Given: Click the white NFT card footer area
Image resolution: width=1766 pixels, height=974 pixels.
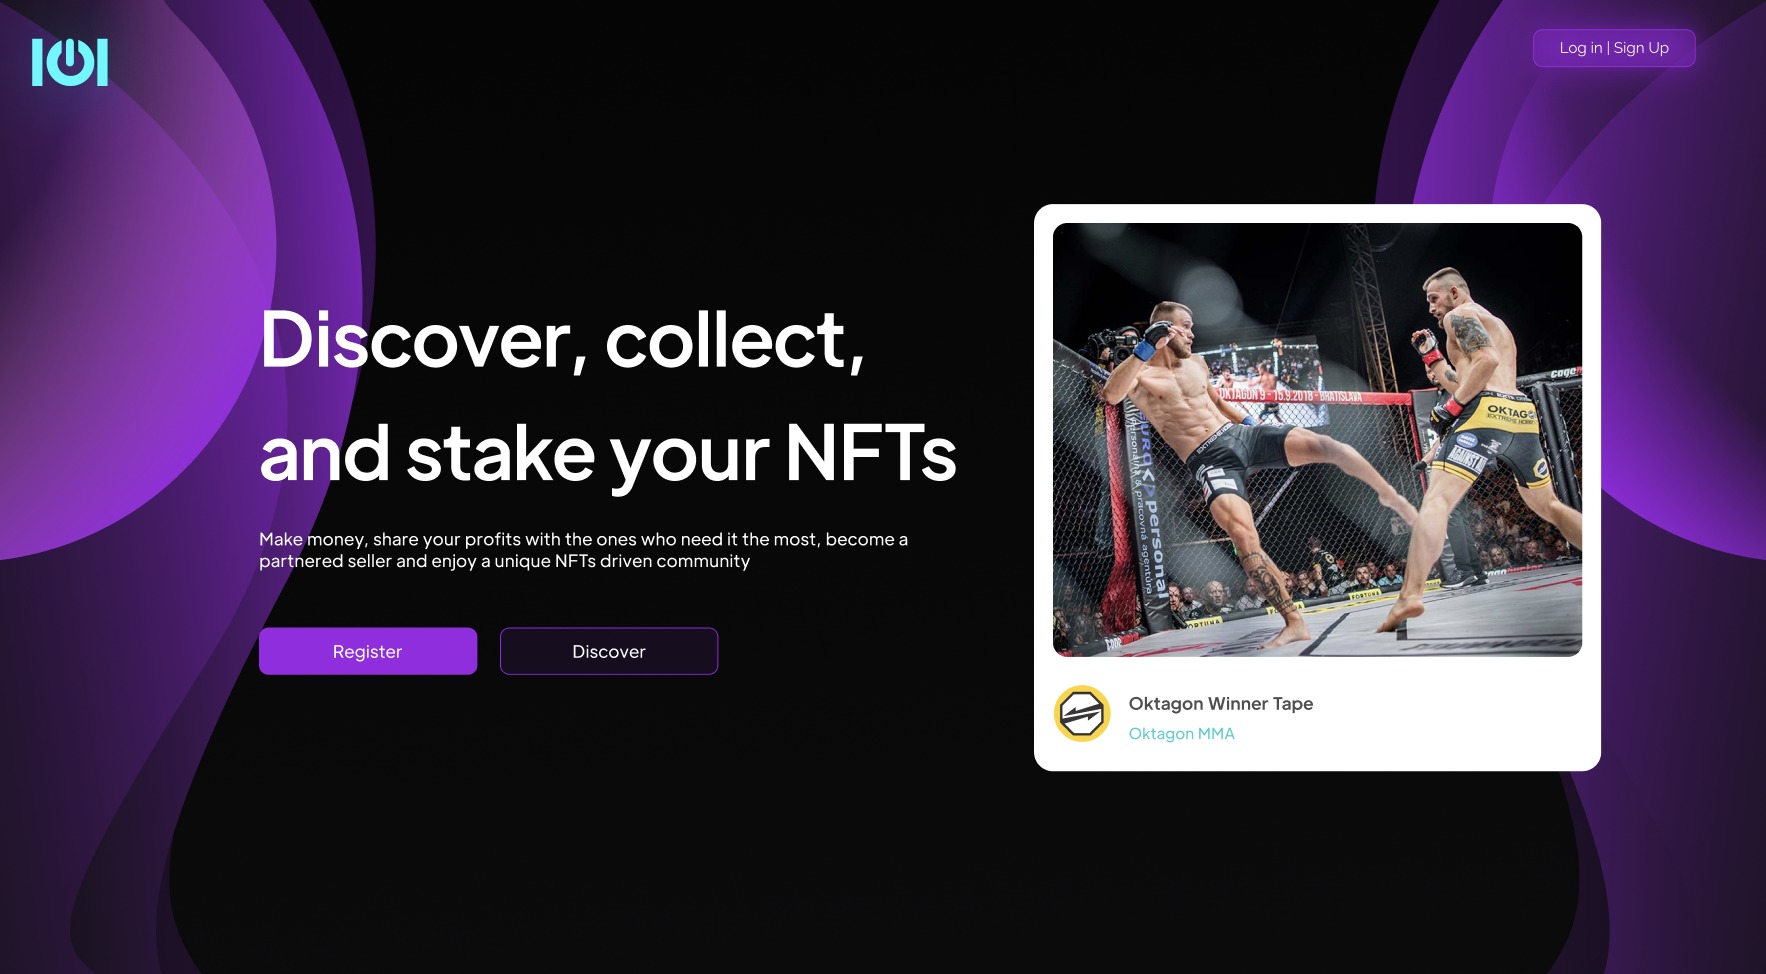Looking at the screenshot, I should click(1317, 714).
